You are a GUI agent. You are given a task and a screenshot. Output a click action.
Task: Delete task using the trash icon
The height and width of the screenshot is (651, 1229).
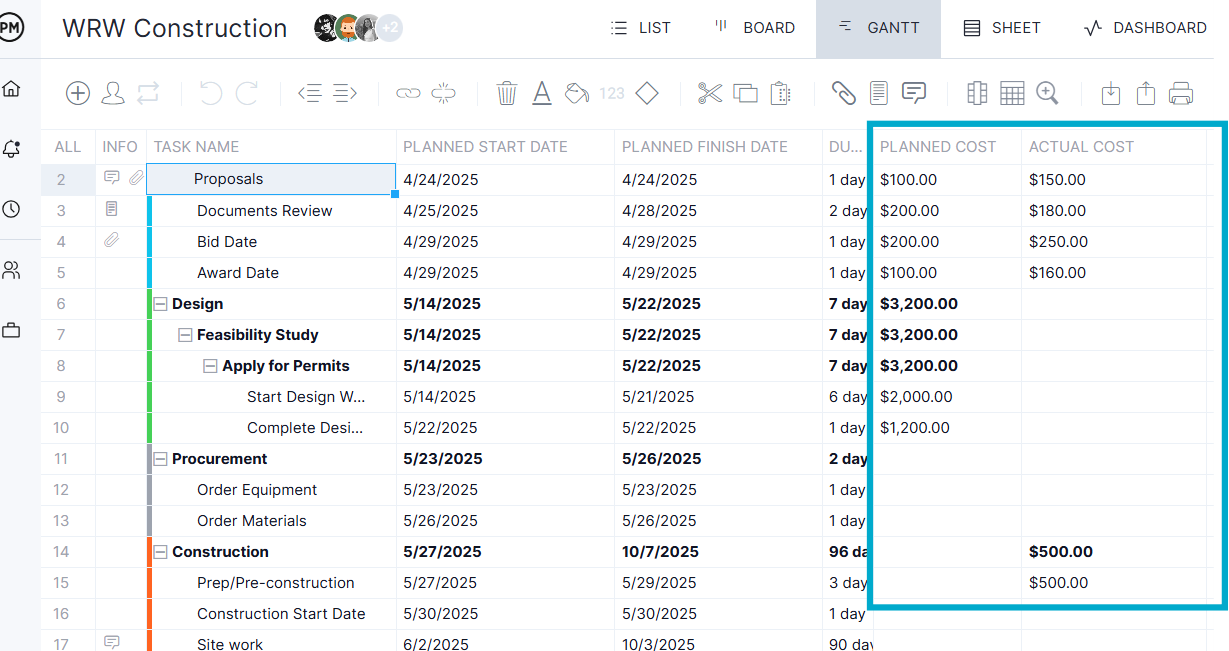click(507, 93)
